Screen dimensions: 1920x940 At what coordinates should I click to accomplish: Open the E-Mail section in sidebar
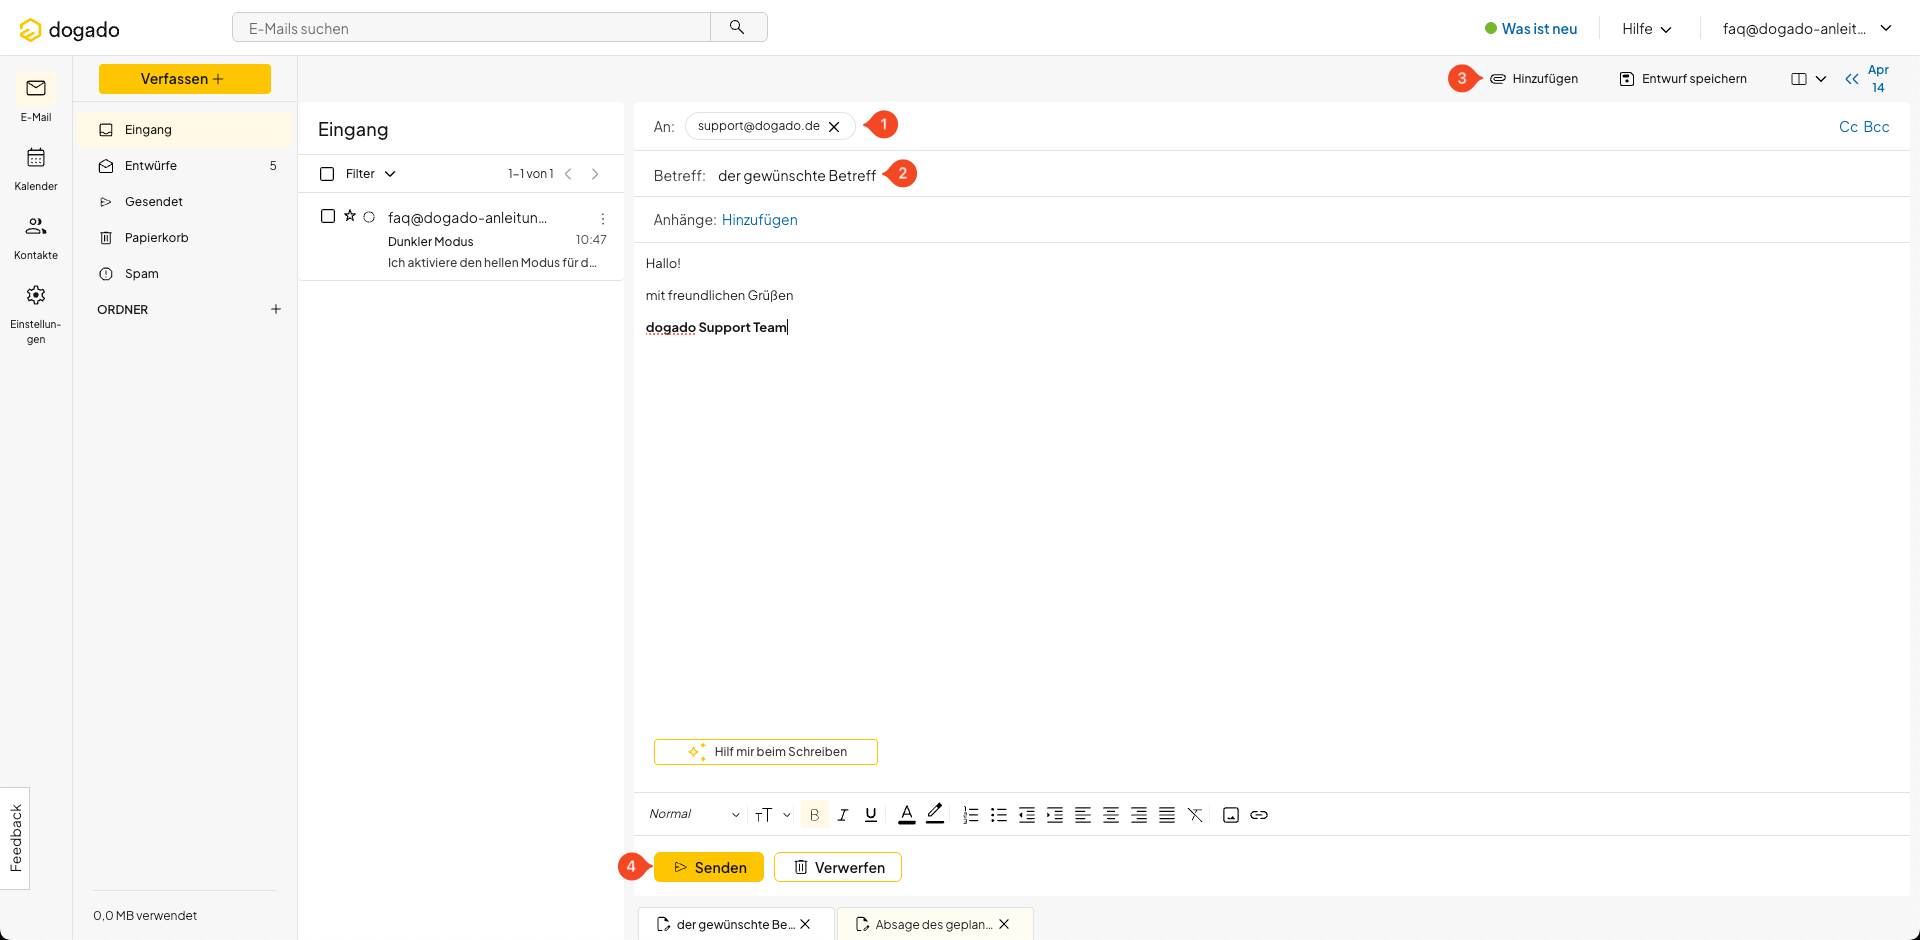36,99
